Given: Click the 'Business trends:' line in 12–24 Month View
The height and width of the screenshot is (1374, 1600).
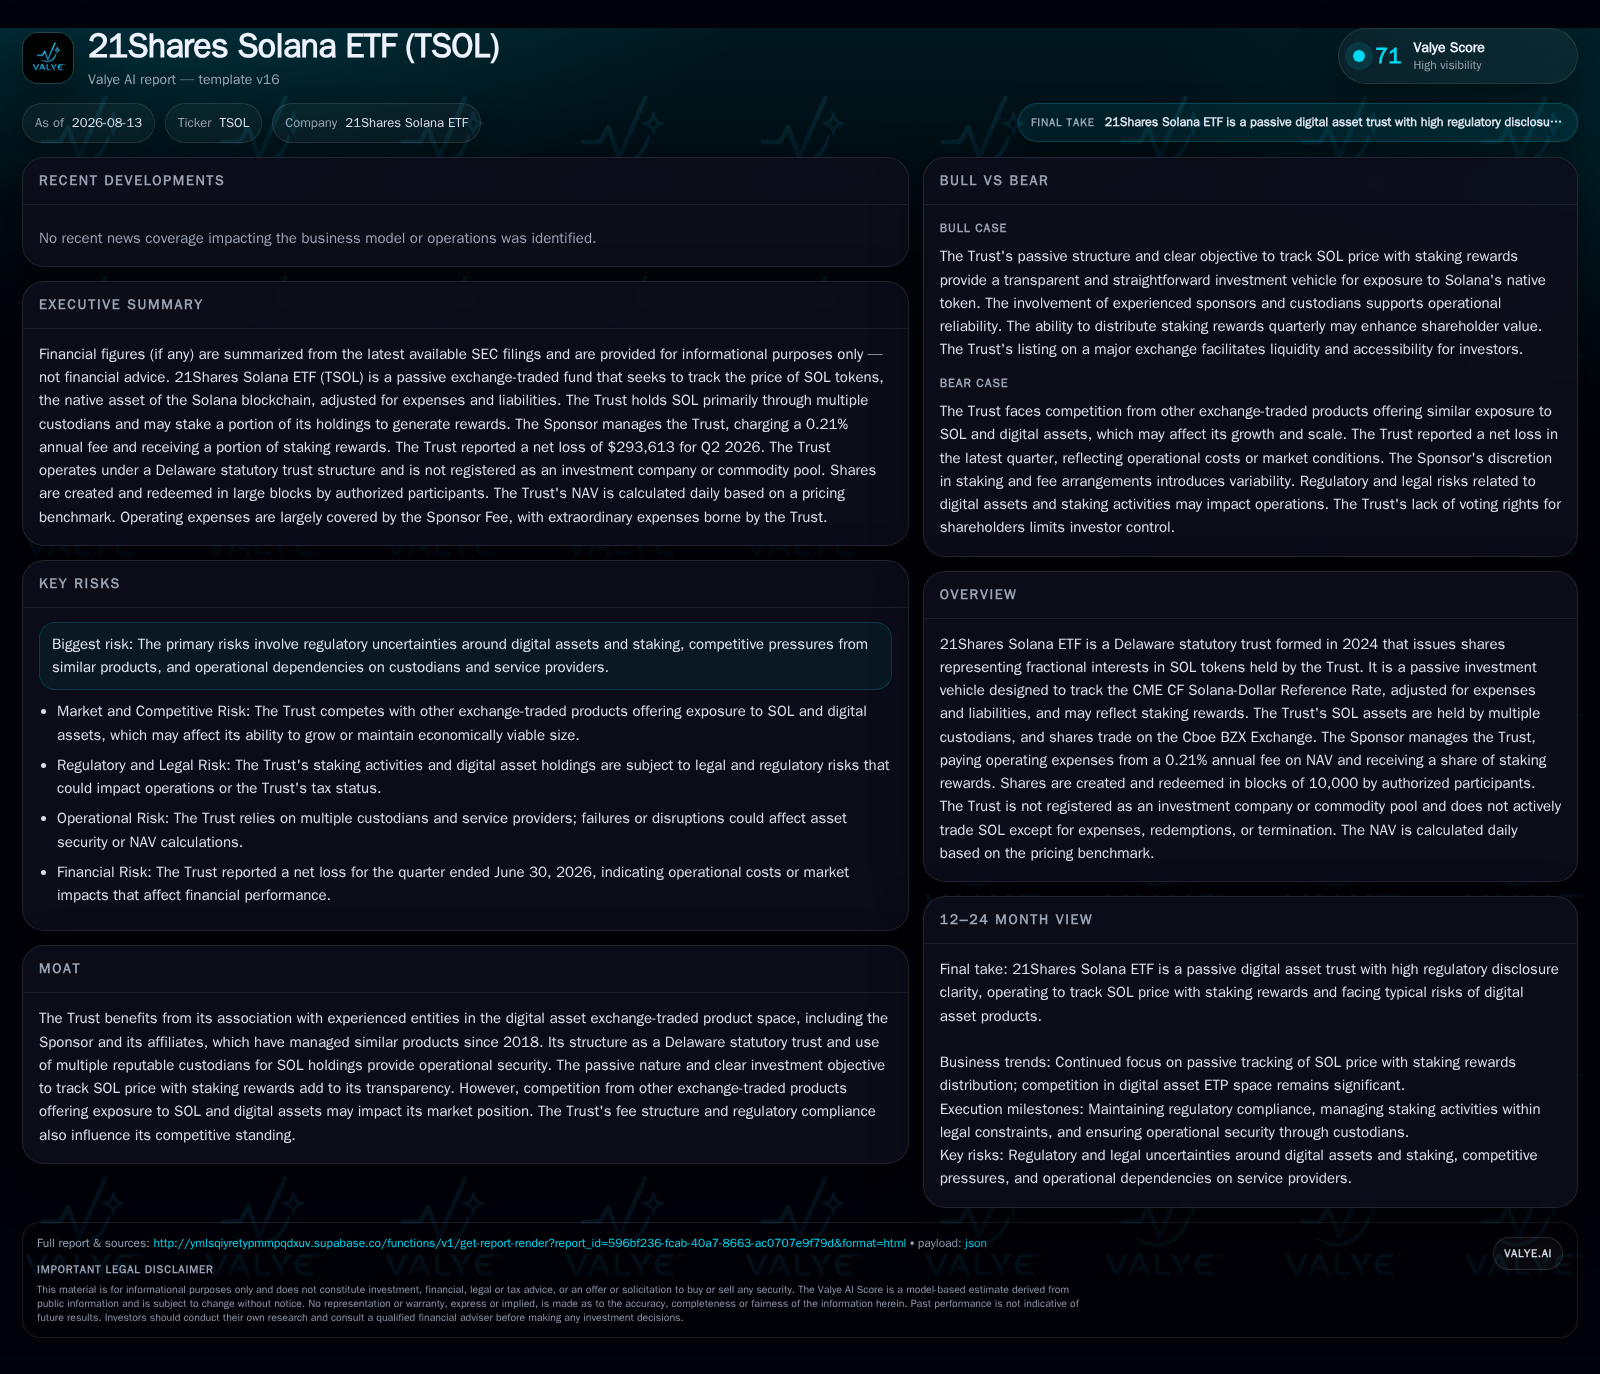Looking at the screenshot, I should [1227, 1074].
